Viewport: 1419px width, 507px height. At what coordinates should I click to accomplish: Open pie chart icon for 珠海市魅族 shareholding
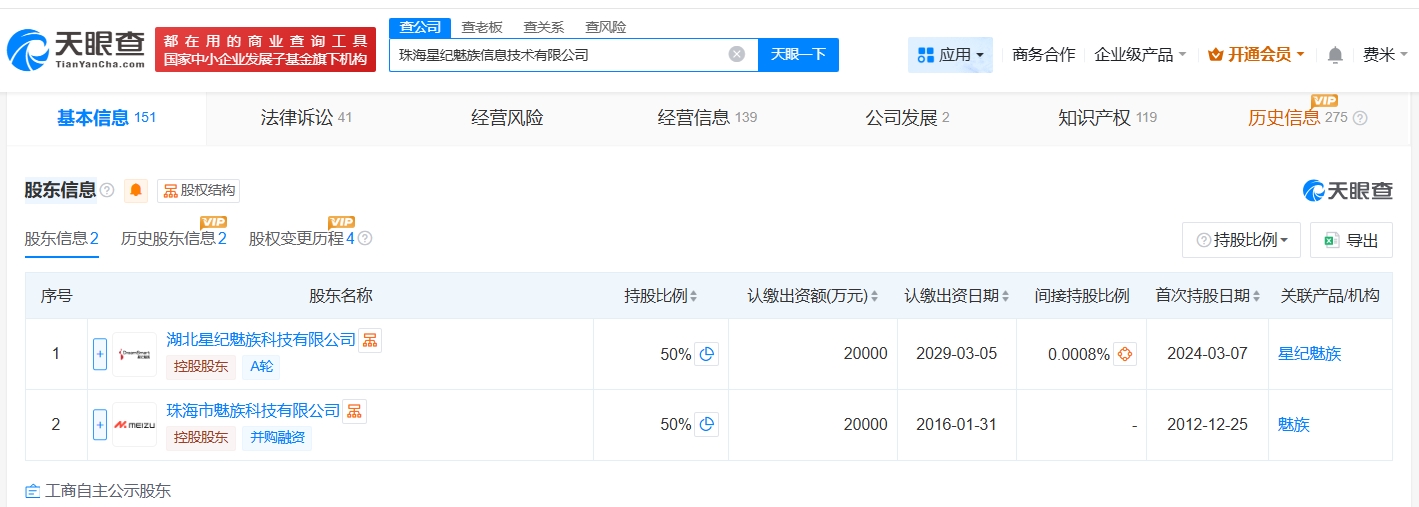point(707,424)
